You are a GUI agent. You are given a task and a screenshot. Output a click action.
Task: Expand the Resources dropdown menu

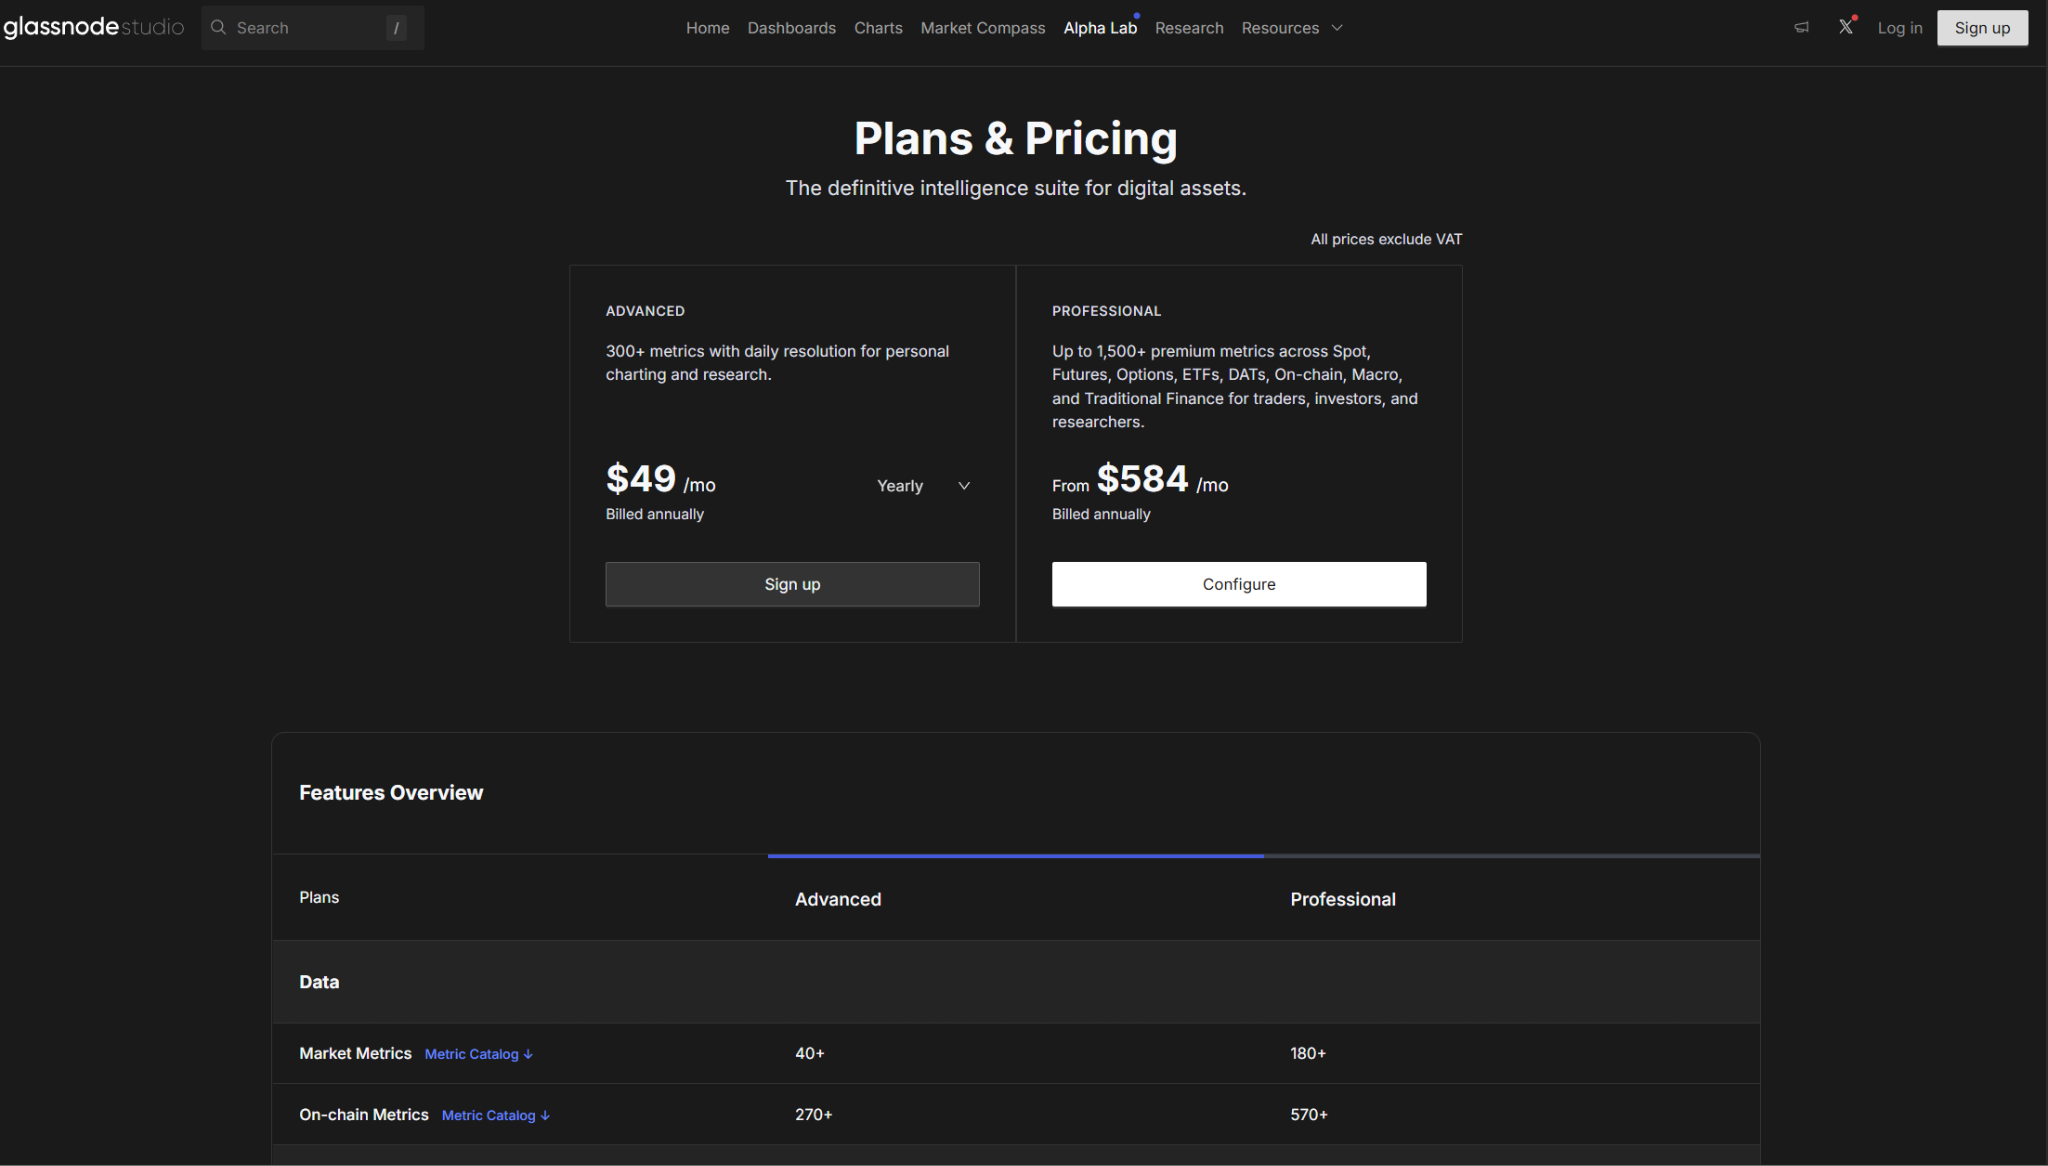1291,28
